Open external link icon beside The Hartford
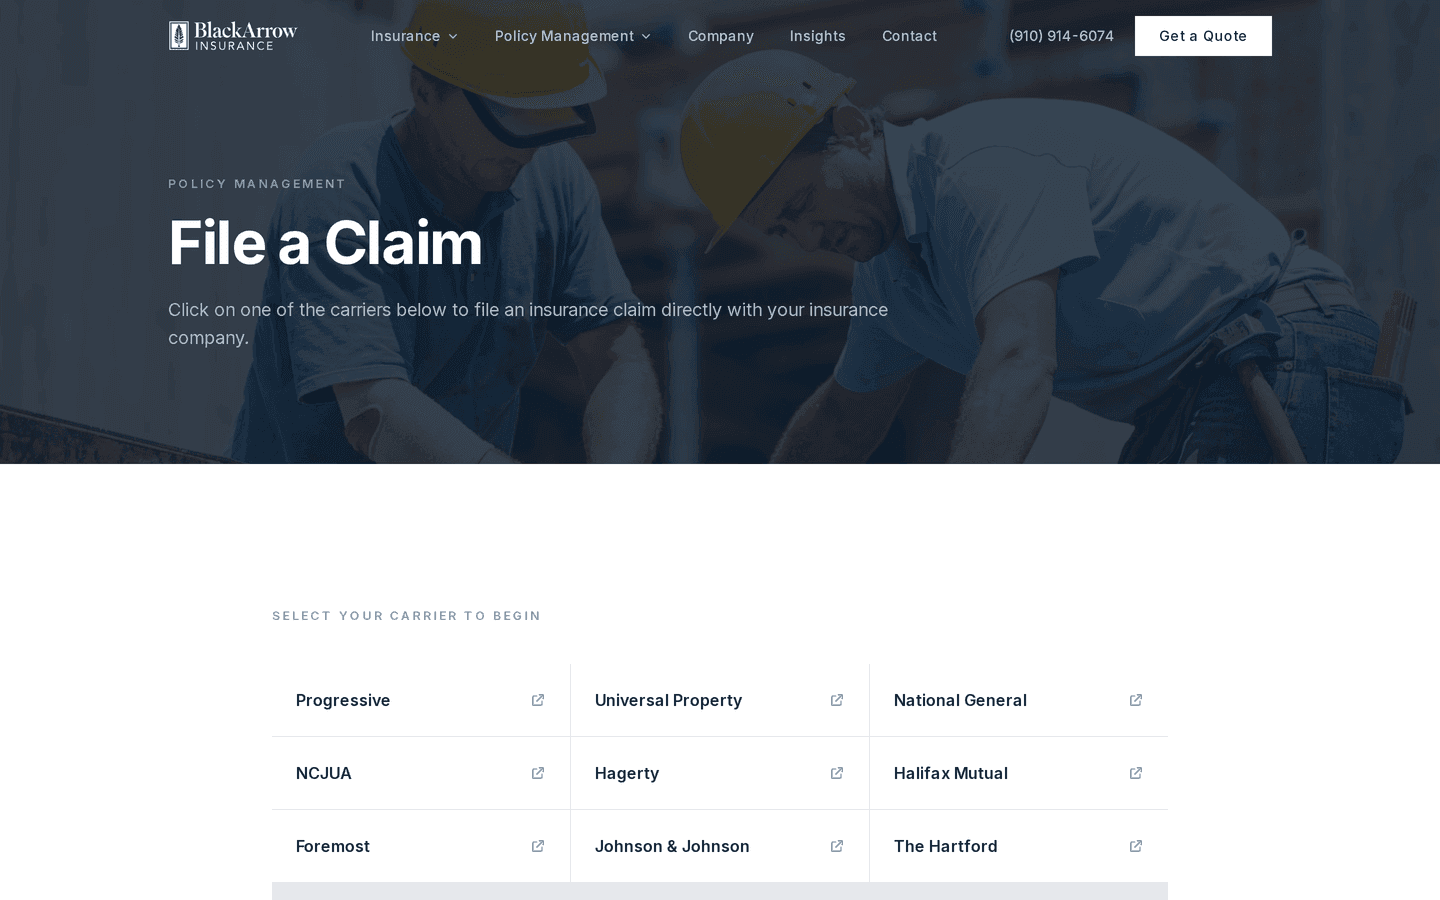Viewport: 1440px width, 900px height. click(x=1136, y=846)
